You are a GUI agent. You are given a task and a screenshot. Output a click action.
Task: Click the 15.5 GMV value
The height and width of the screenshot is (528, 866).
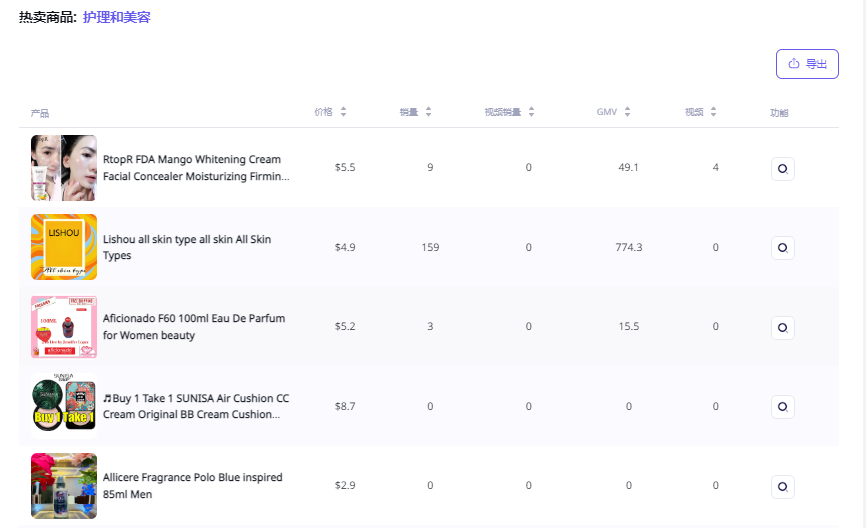tap(629, 326)
